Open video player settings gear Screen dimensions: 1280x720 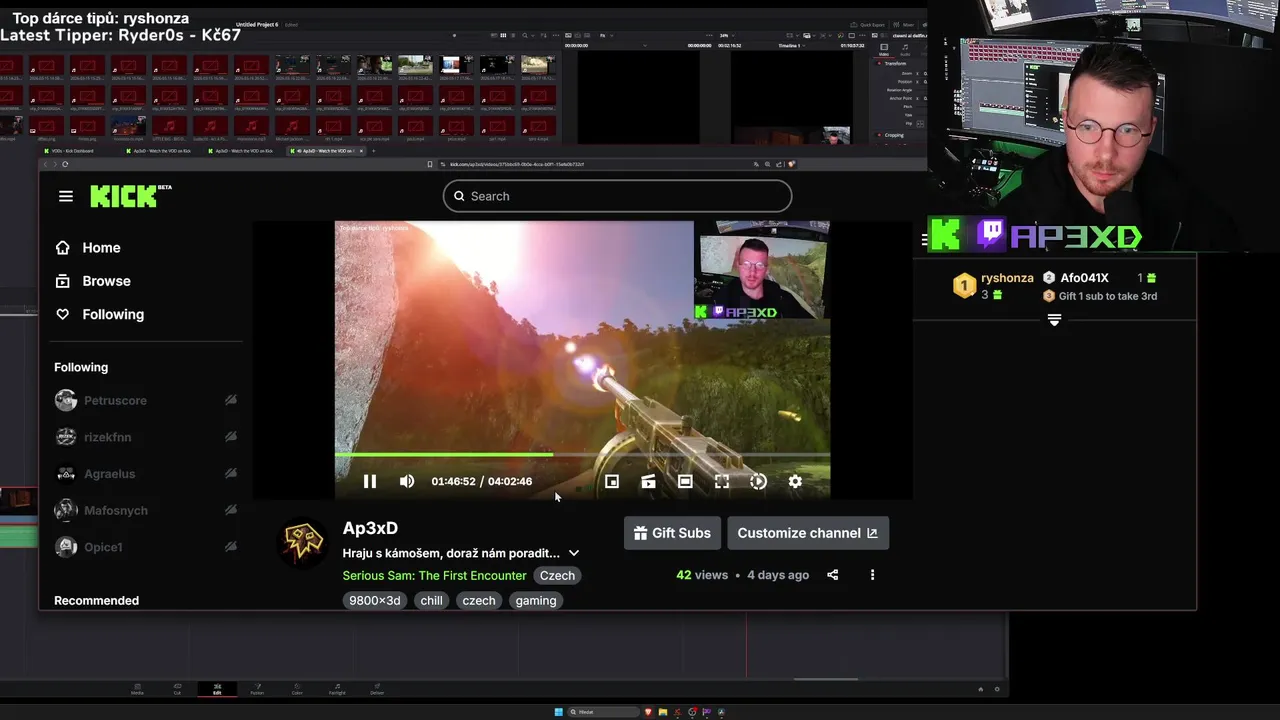point(795,481)
